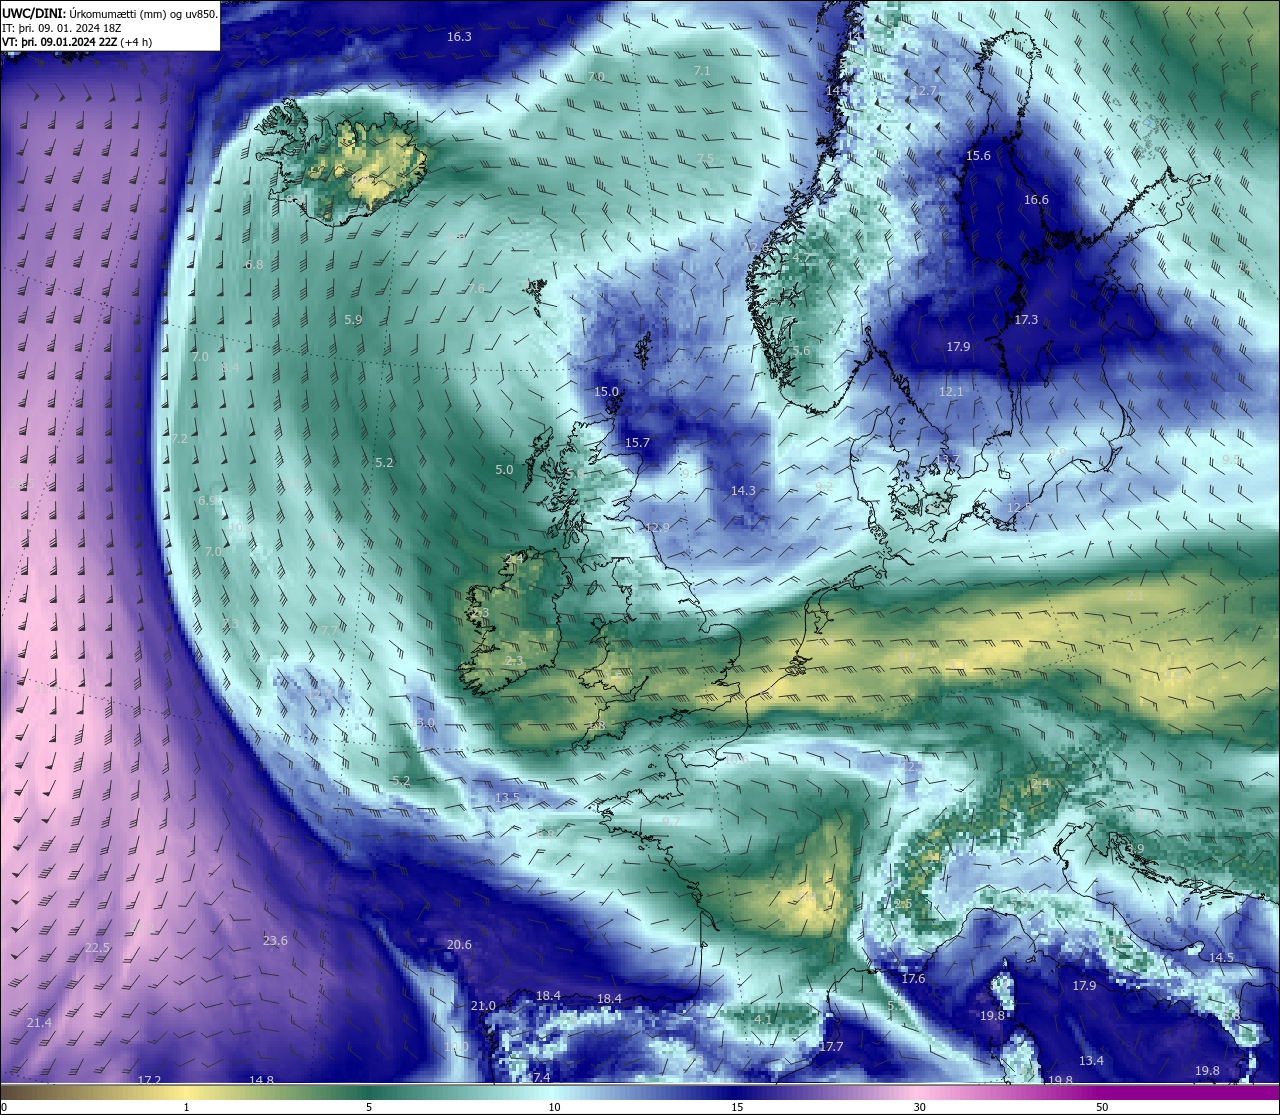1280x1115 pixels.
Task: Click the 15.7 value east of Scotland
Action: pyautogui.click(x=637, y=442)
